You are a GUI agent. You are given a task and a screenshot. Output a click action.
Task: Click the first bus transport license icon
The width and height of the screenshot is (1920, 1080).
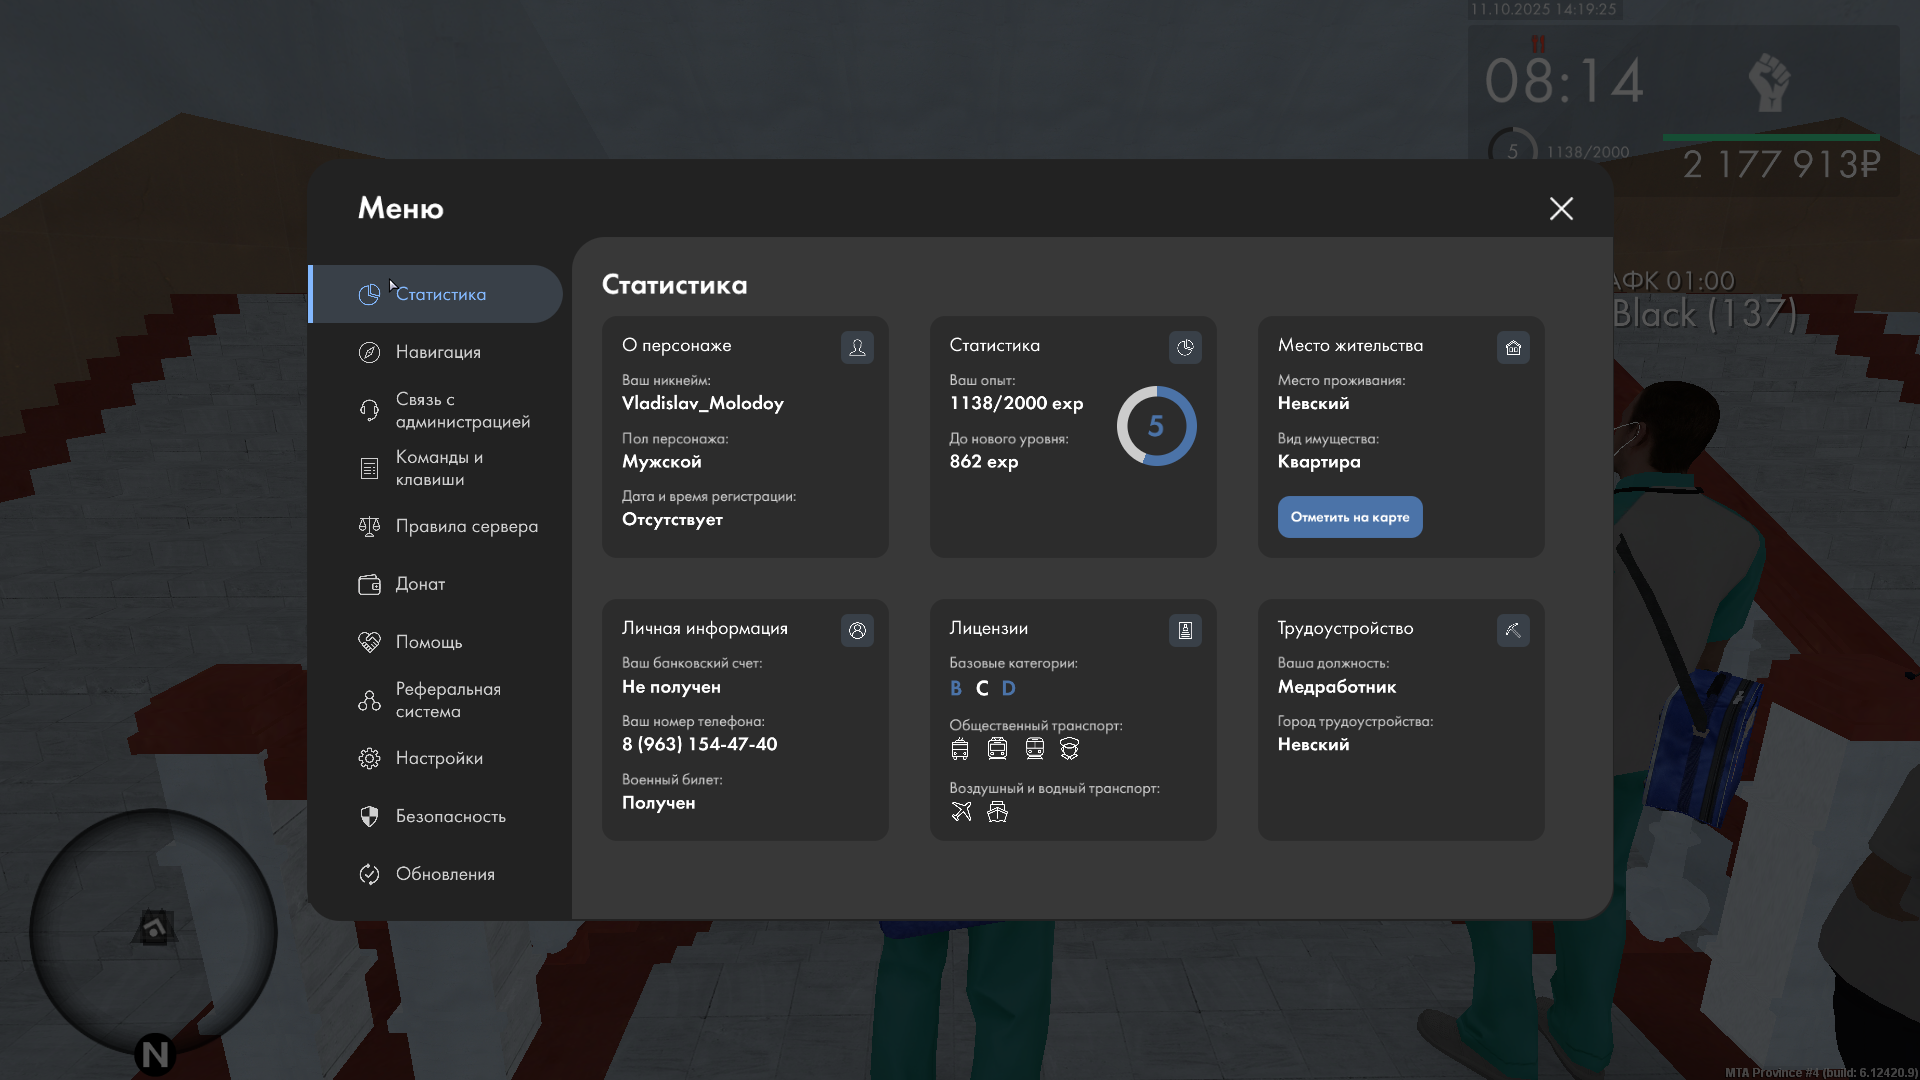[x=960, y=748]
